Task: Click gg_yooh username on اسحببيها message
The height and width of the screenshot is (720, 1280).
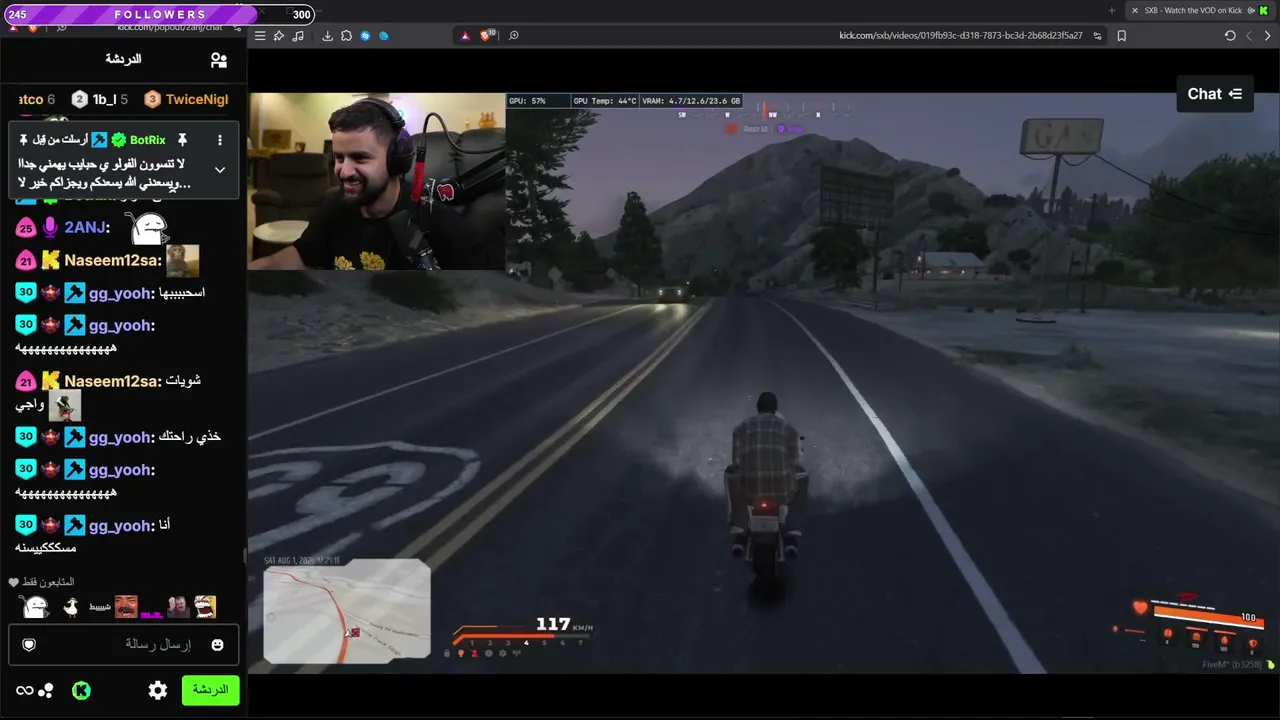Action: 122,293
